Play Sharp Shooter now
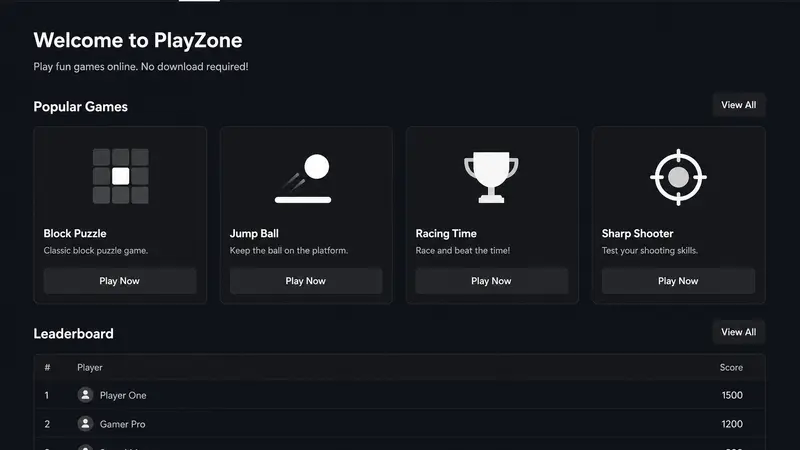 pyautogui.click(x=678, y=281)
